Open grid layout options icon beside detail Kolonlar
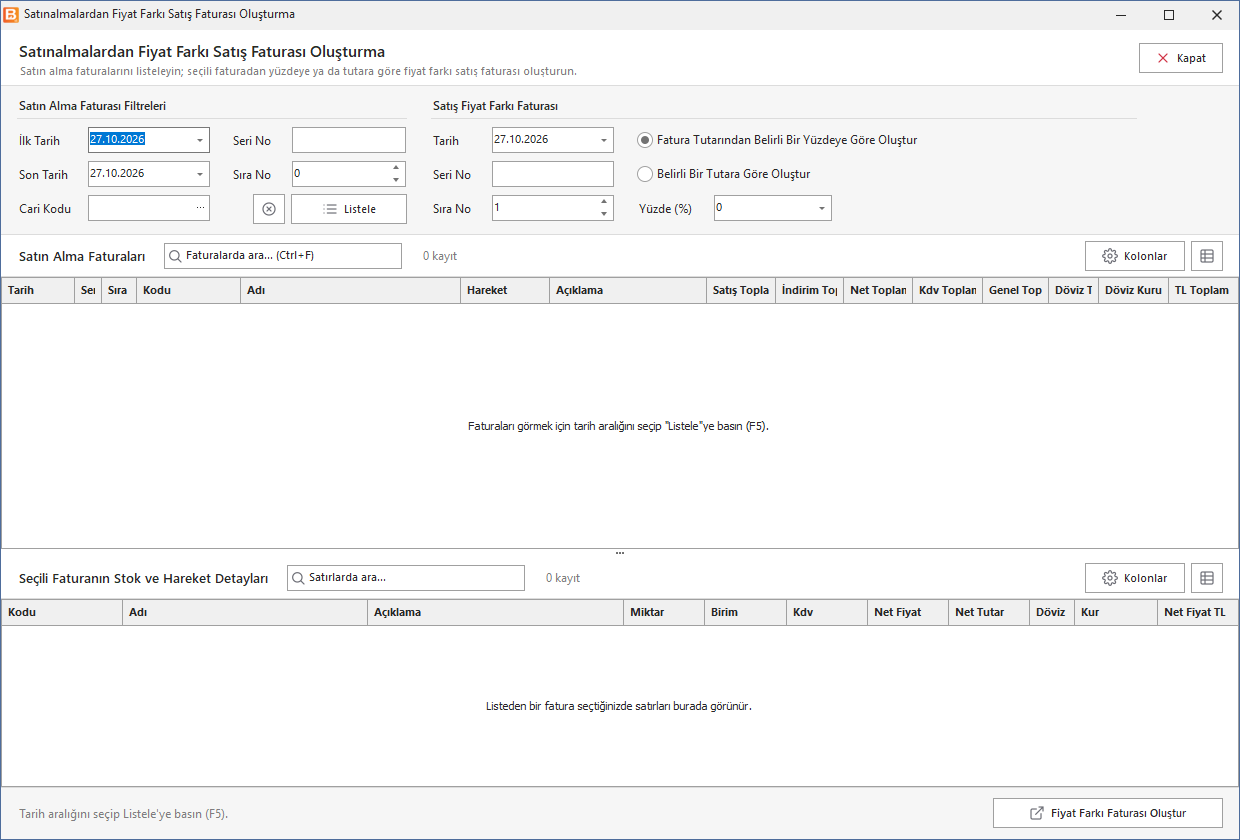The image size is (1240, 840). [1207, 578]
